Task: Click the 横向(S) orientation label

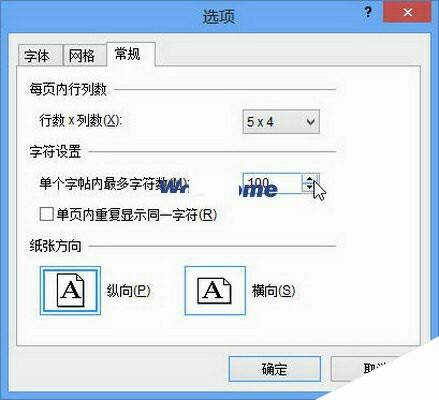Action: 273,291
